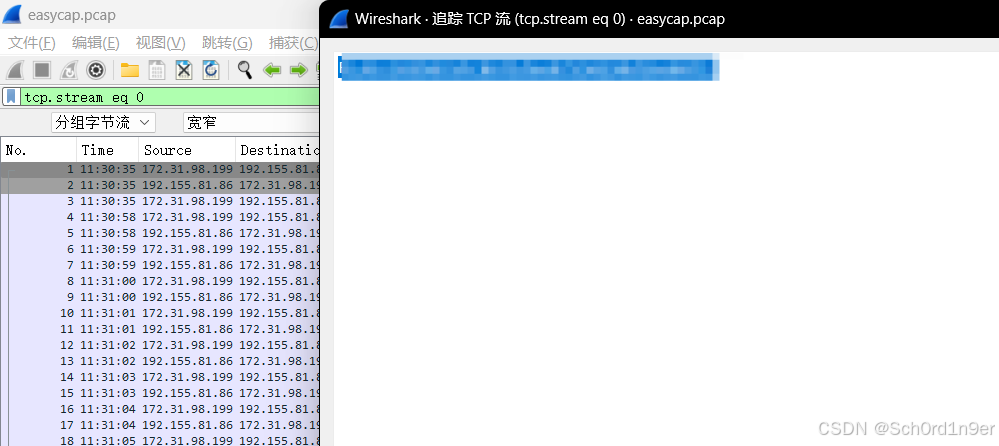Sort by the Source column header
The image size is (999, 446).
[x=187, y=150]
